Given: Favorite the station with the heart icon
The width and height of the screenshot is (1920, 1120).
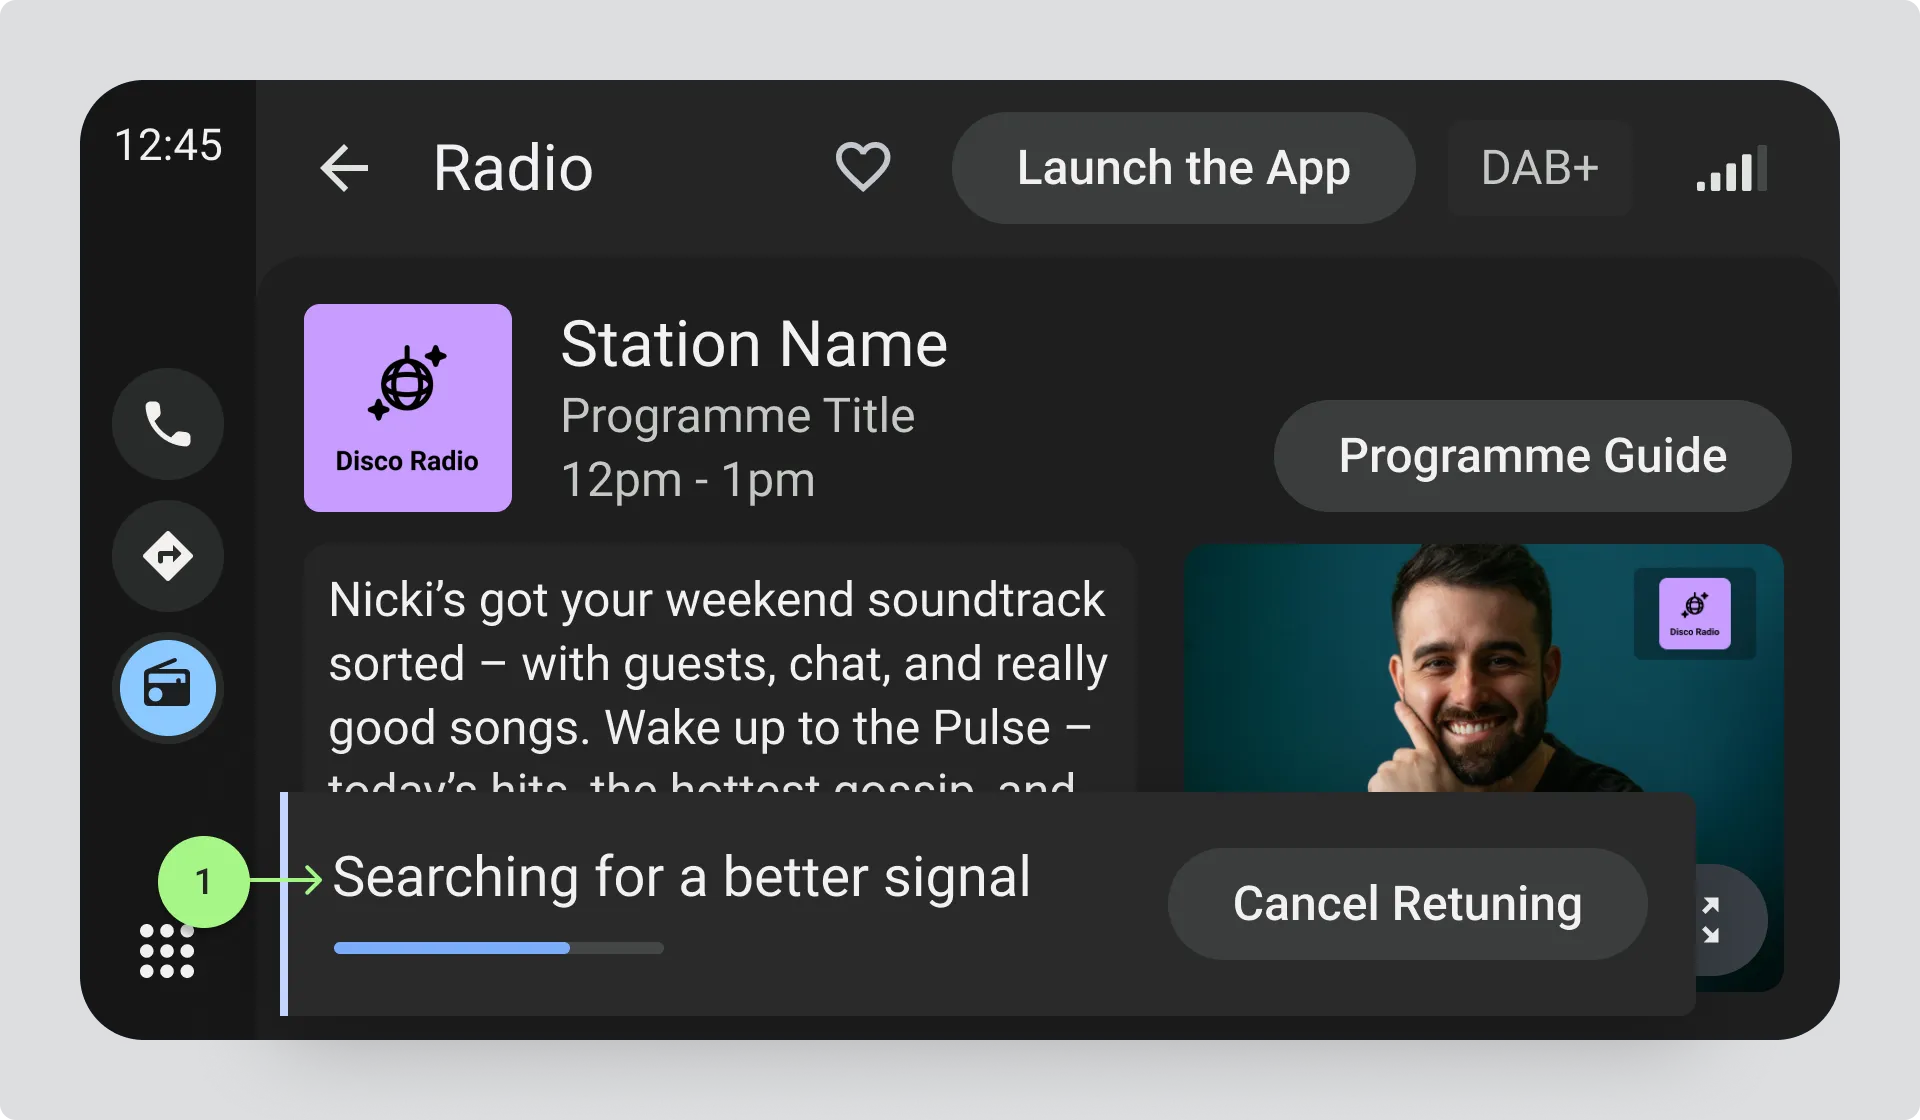Looking at the screenshot, I should 862,166.
